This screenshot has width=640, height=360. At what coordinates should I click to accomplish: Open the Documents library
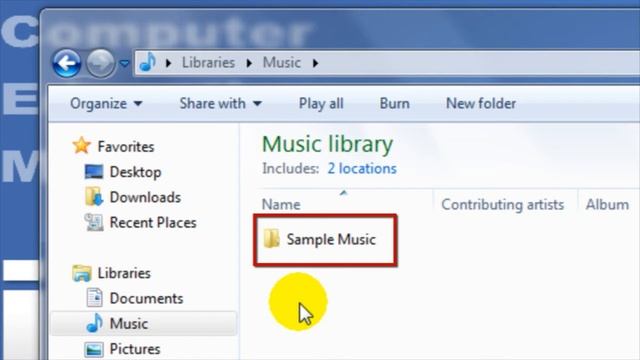click(x=146, y=299)
